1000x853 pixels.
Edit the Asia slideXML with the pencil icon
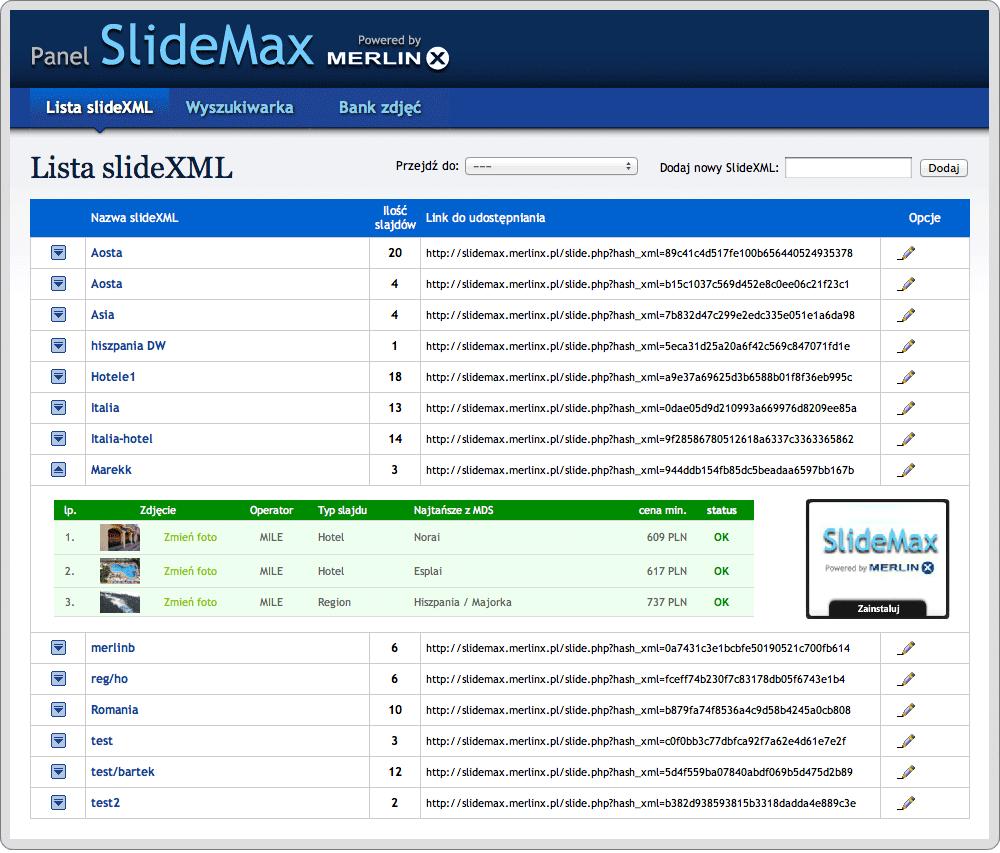pyautogui.click(x=906, y=315)
